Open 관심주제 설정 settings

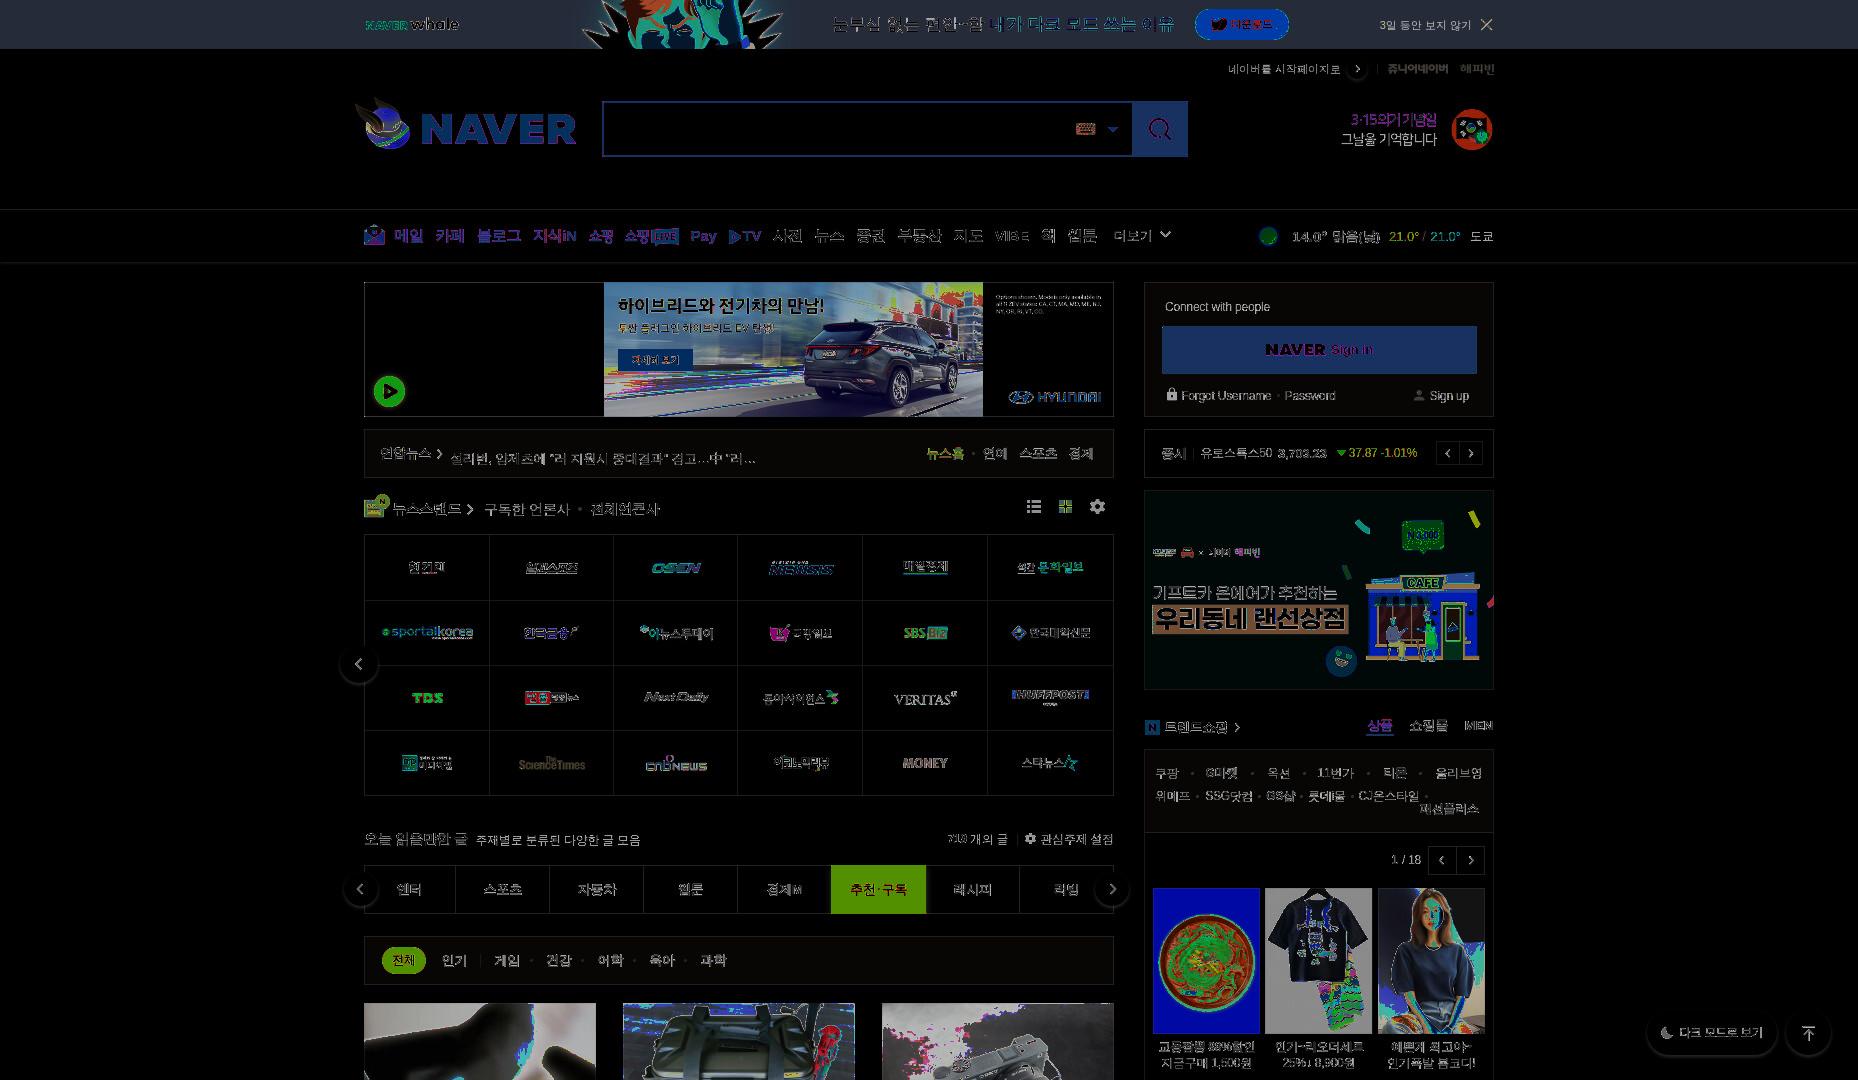(1068, 839)
